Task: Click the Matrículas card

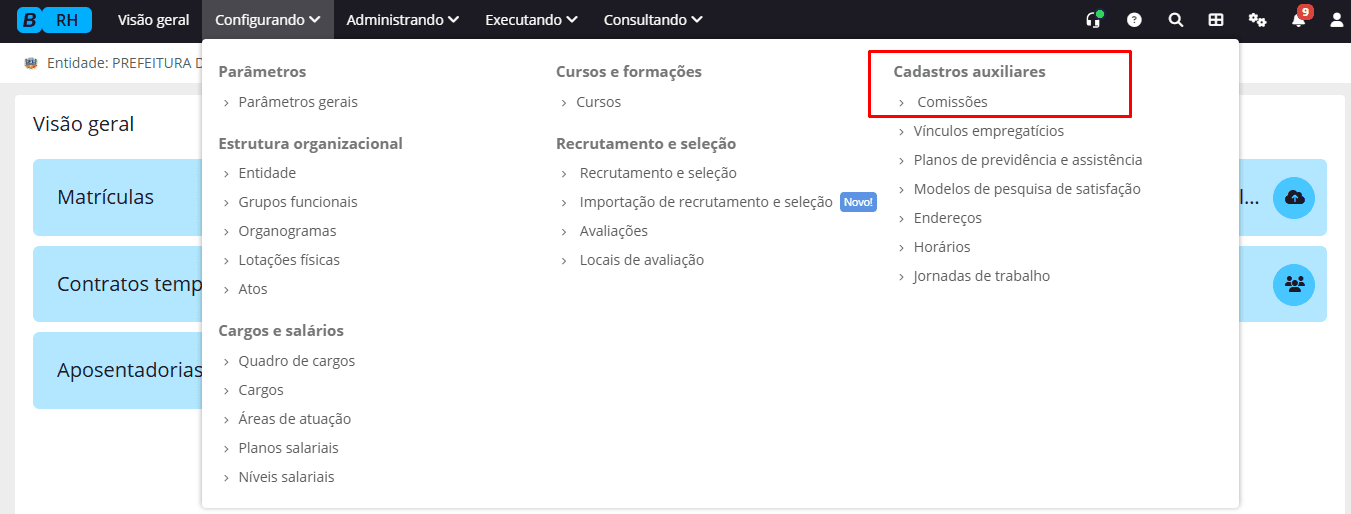Action: point(118,197)
